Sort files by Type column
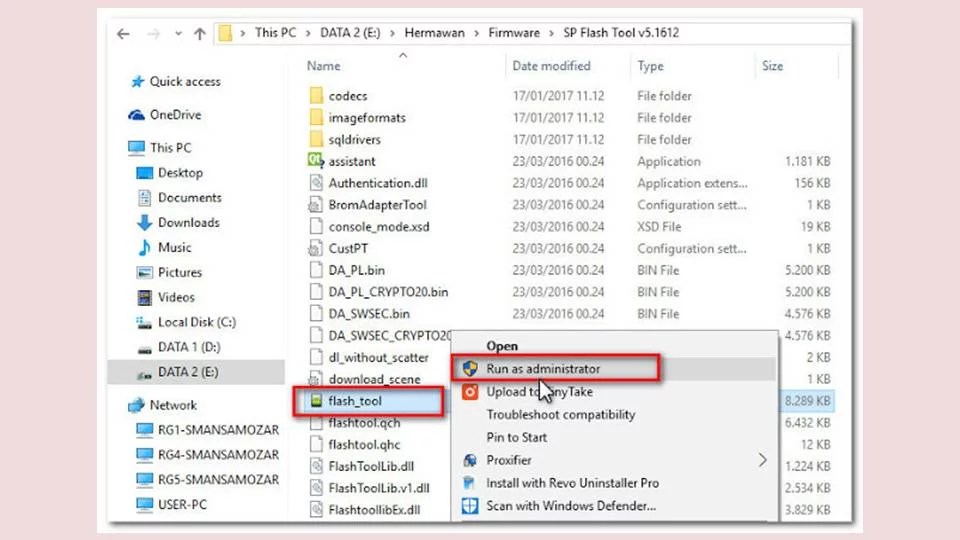 coord(650,66)
